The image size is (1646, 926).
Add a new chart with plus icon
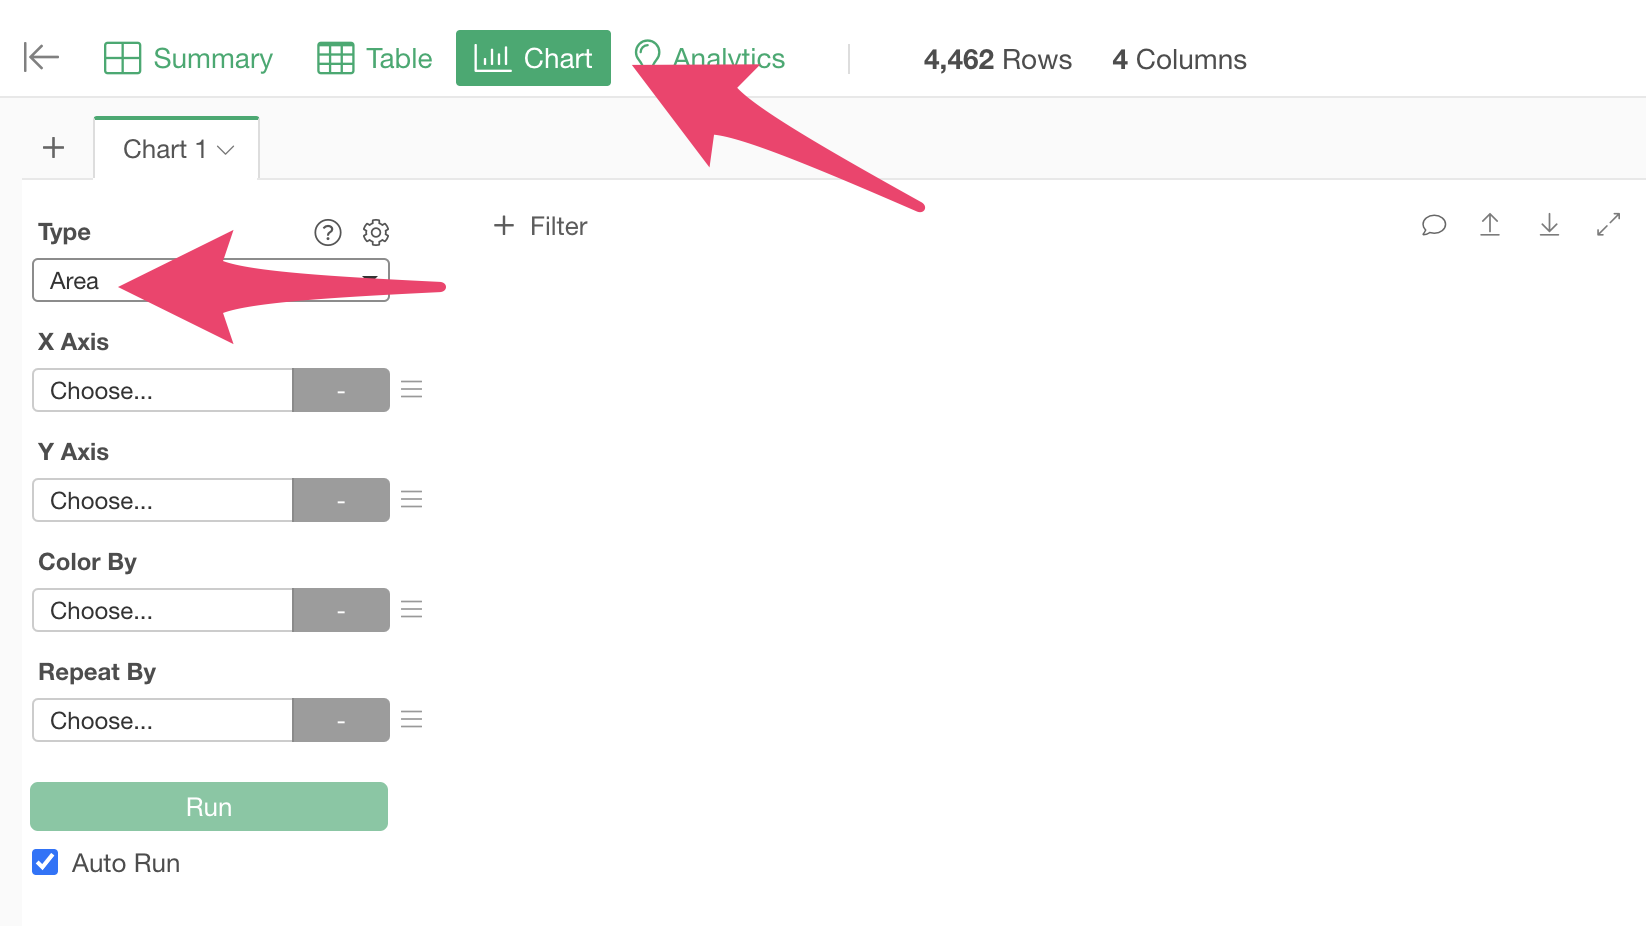[x=54, y=149]
